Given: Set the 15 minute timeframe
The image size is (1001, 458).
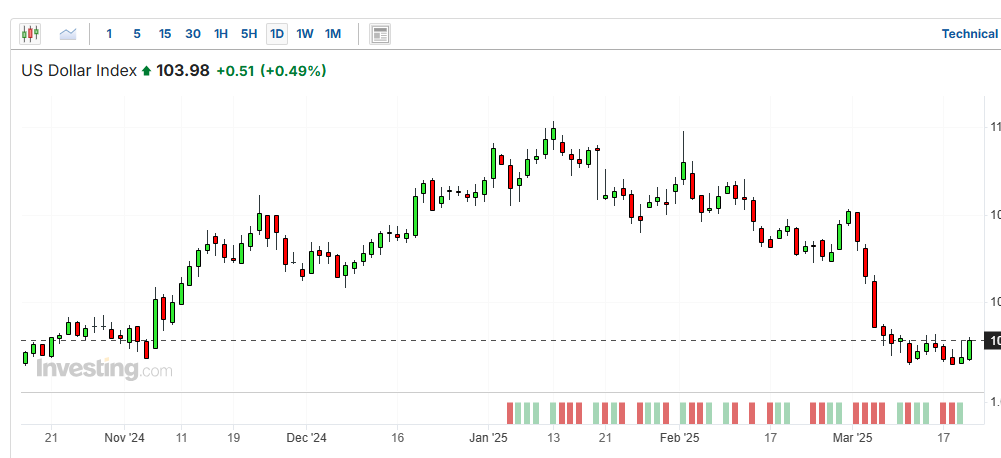Looking at the screenshot, I should coord(165,34).
